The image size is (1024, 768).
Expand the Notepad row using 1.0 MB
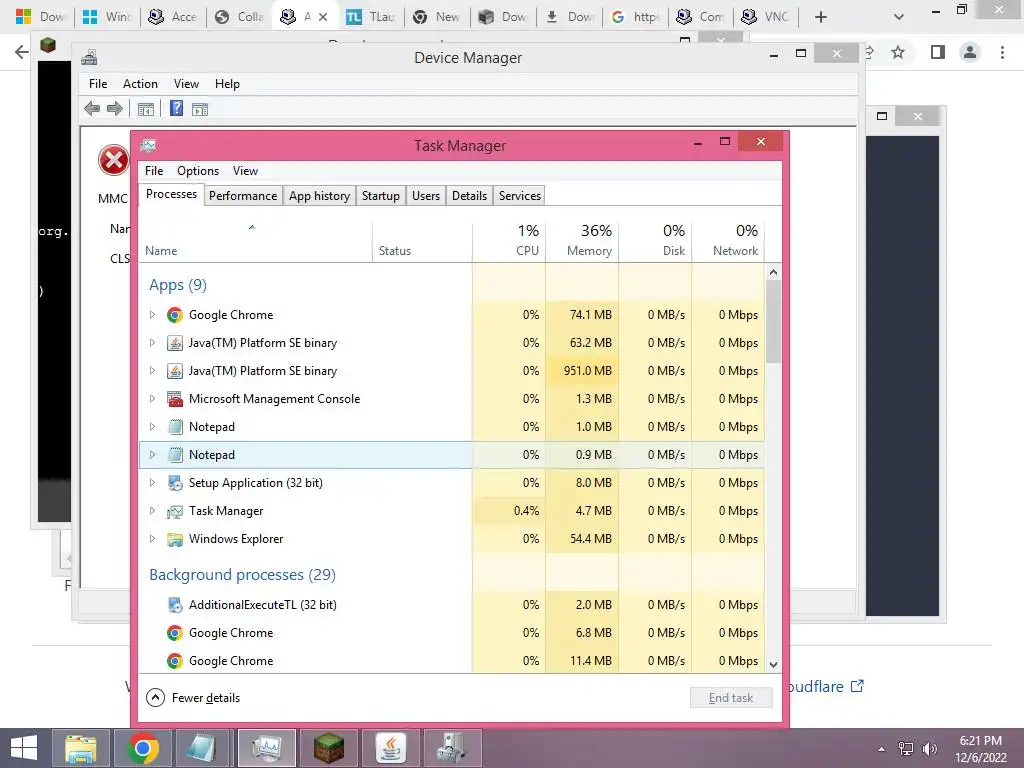click(x=152, y=426)
